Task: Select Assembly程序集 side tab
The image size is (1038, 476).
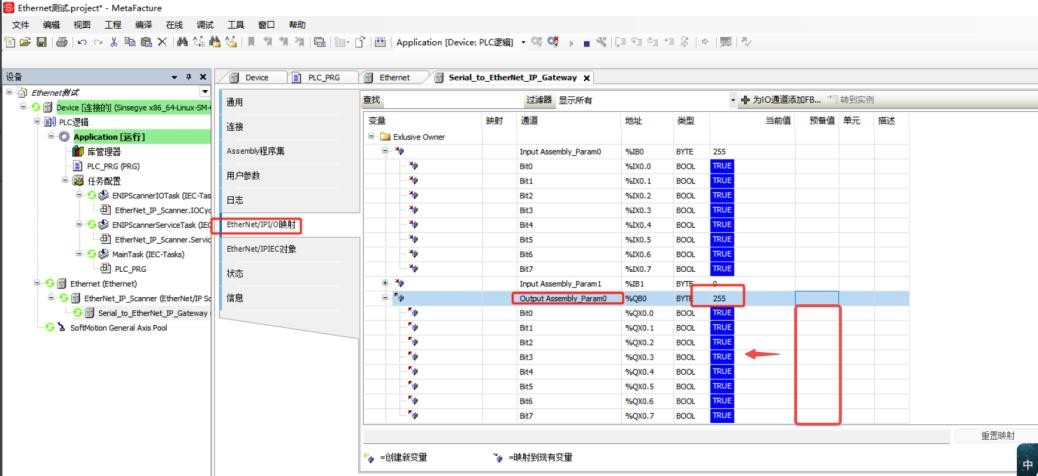Action: coord(255,151)
